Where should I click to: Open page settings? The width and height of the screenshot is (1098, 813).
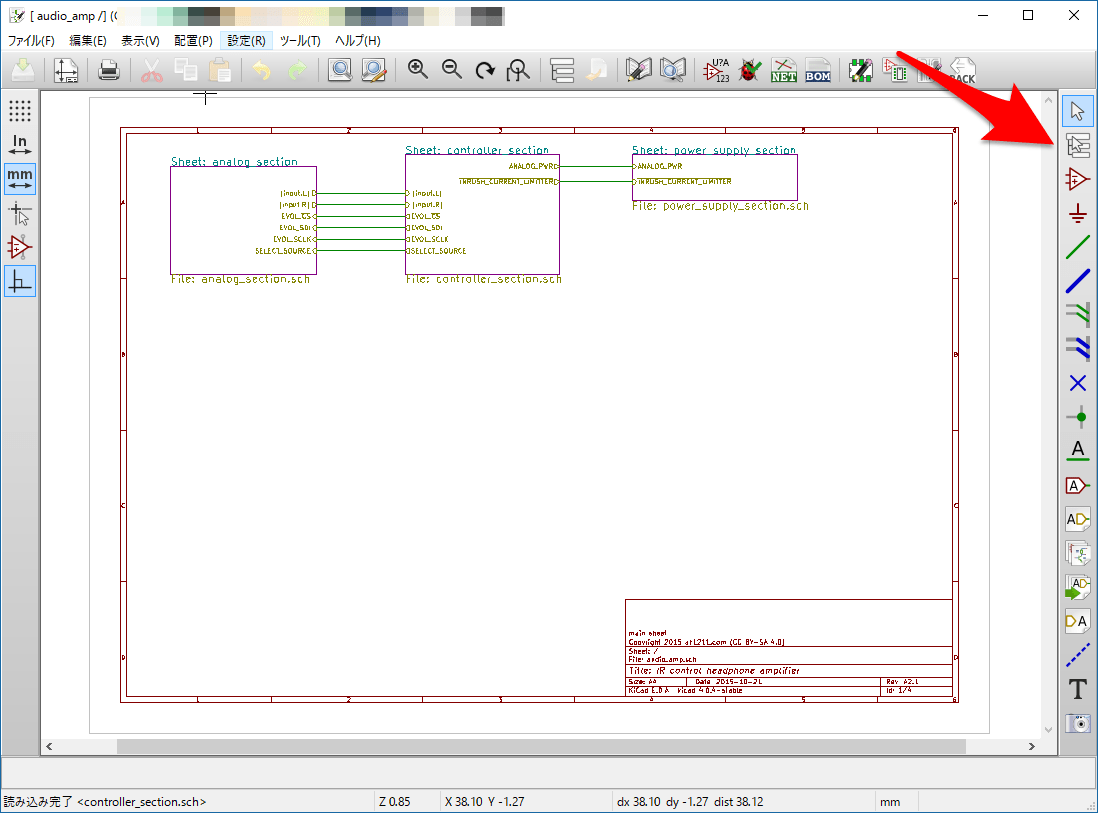[x=66, y=70]
